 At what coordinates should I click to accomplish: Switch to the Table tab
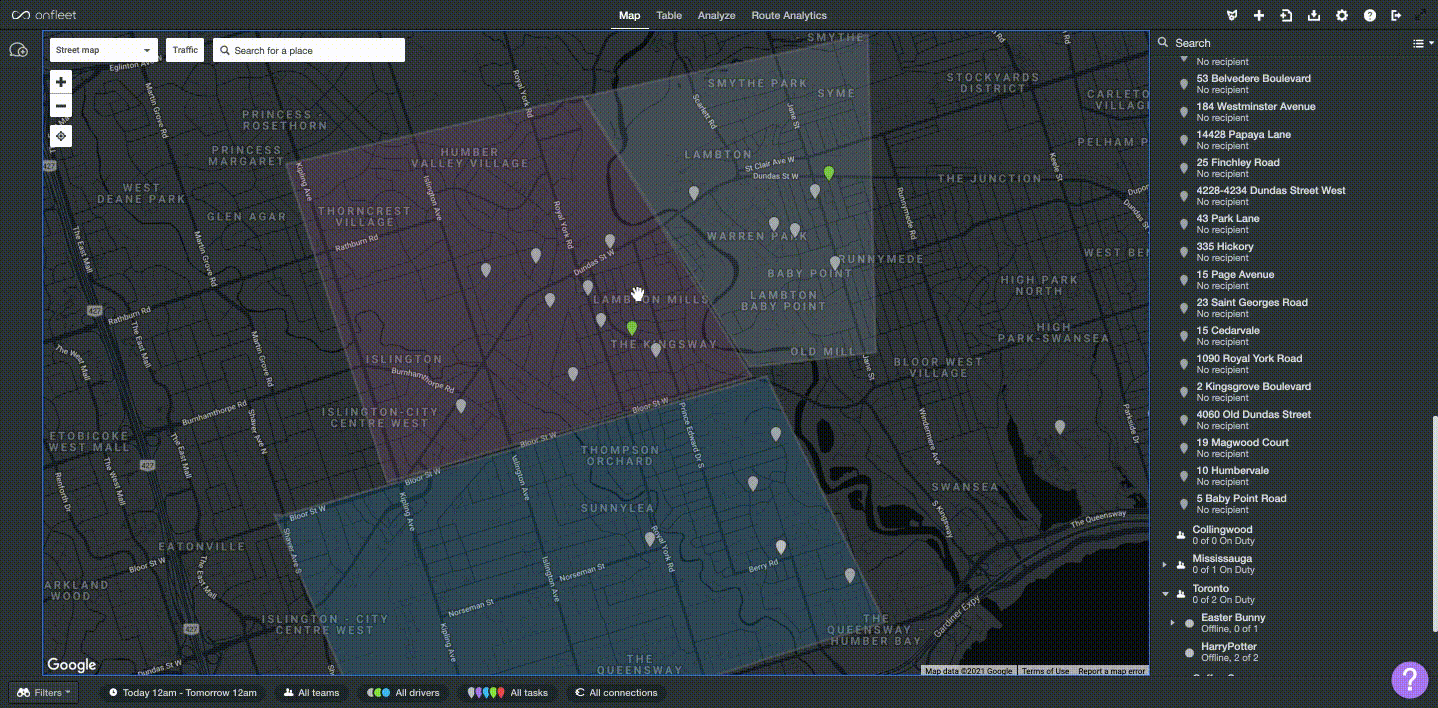tap(669, 16)
